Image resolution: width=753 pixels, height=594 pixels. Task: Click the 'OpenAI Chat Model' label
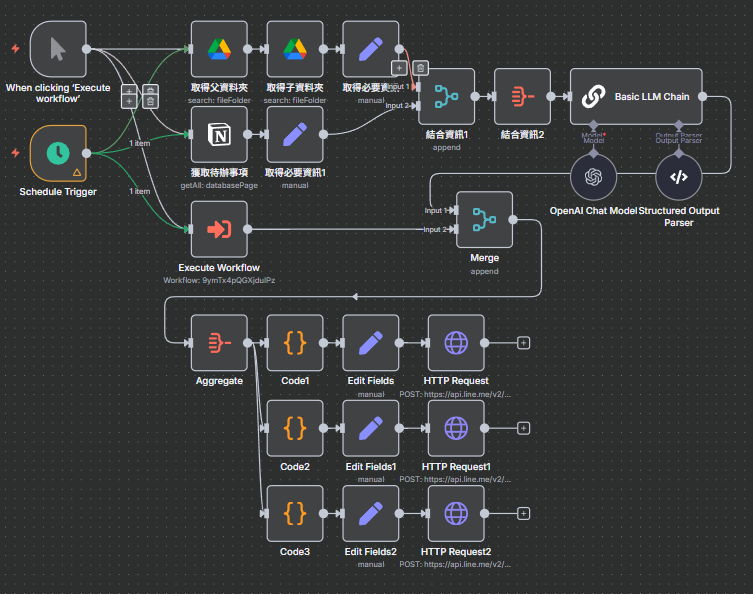pyautogui.click(x=593, y=211)
